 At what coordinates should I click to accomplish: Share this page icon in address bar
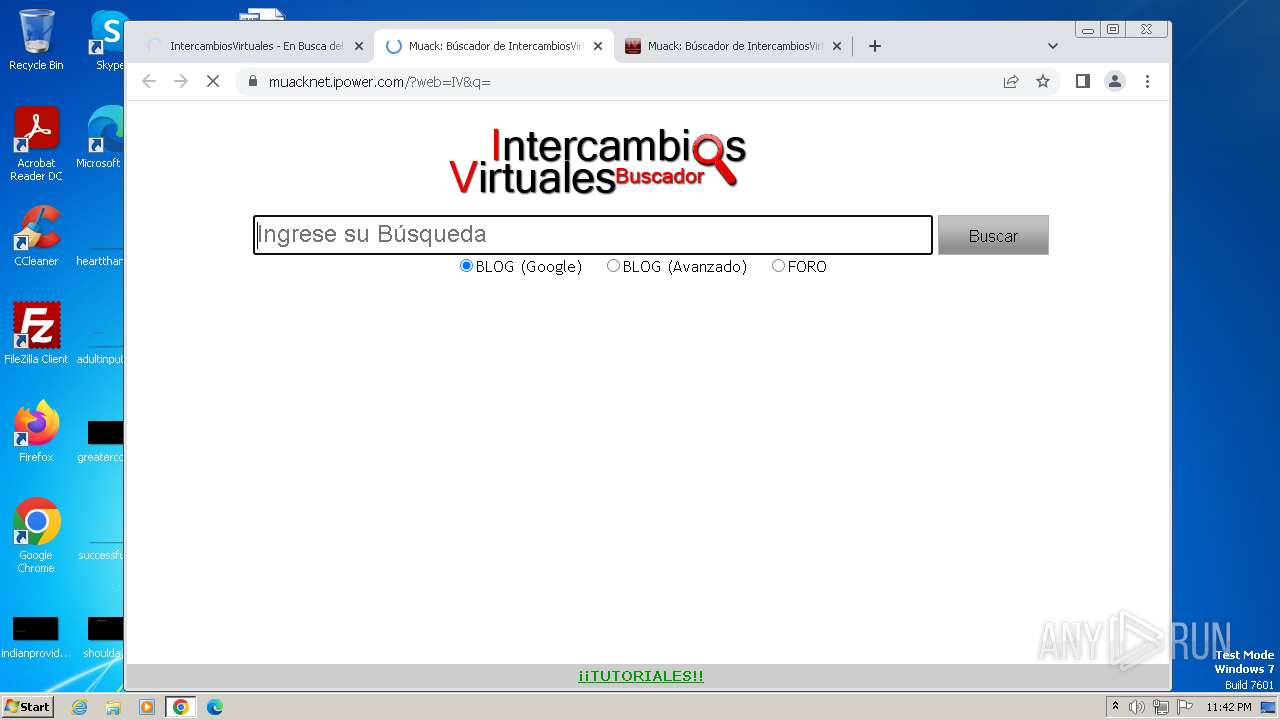pyautogui.click(x=1011, y=81)
